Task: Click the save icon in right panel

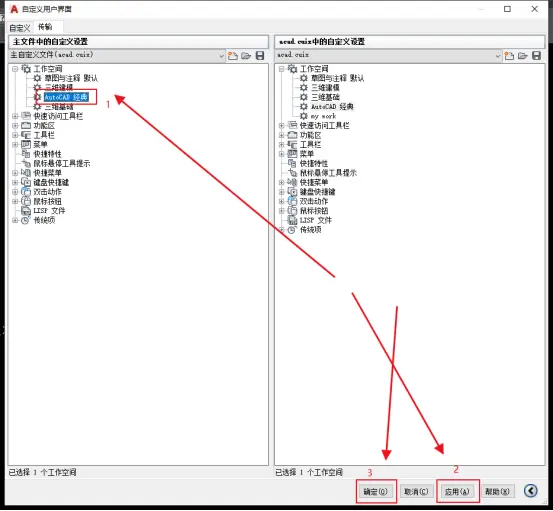Action: tap(536, 56)
